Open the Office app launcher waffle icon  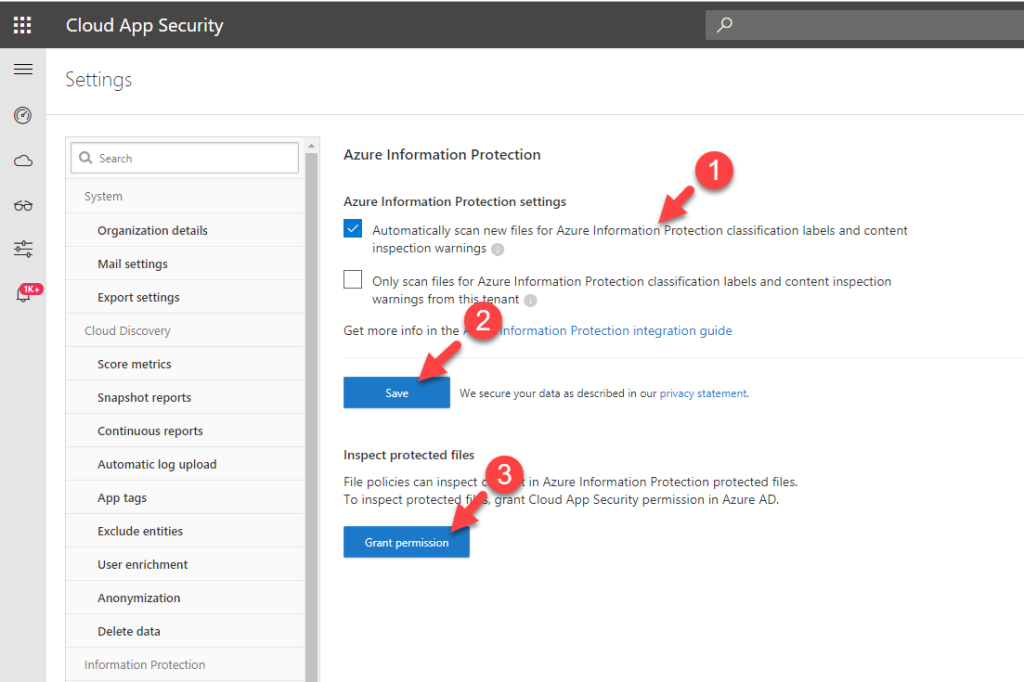click(x=22, y=24)
